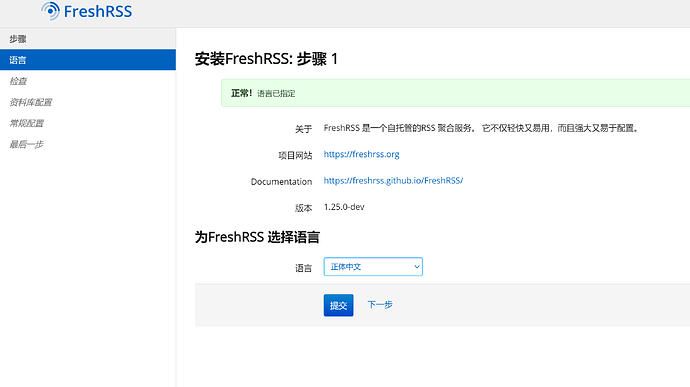Click the 步骤 sidebar header

(88, 39)
